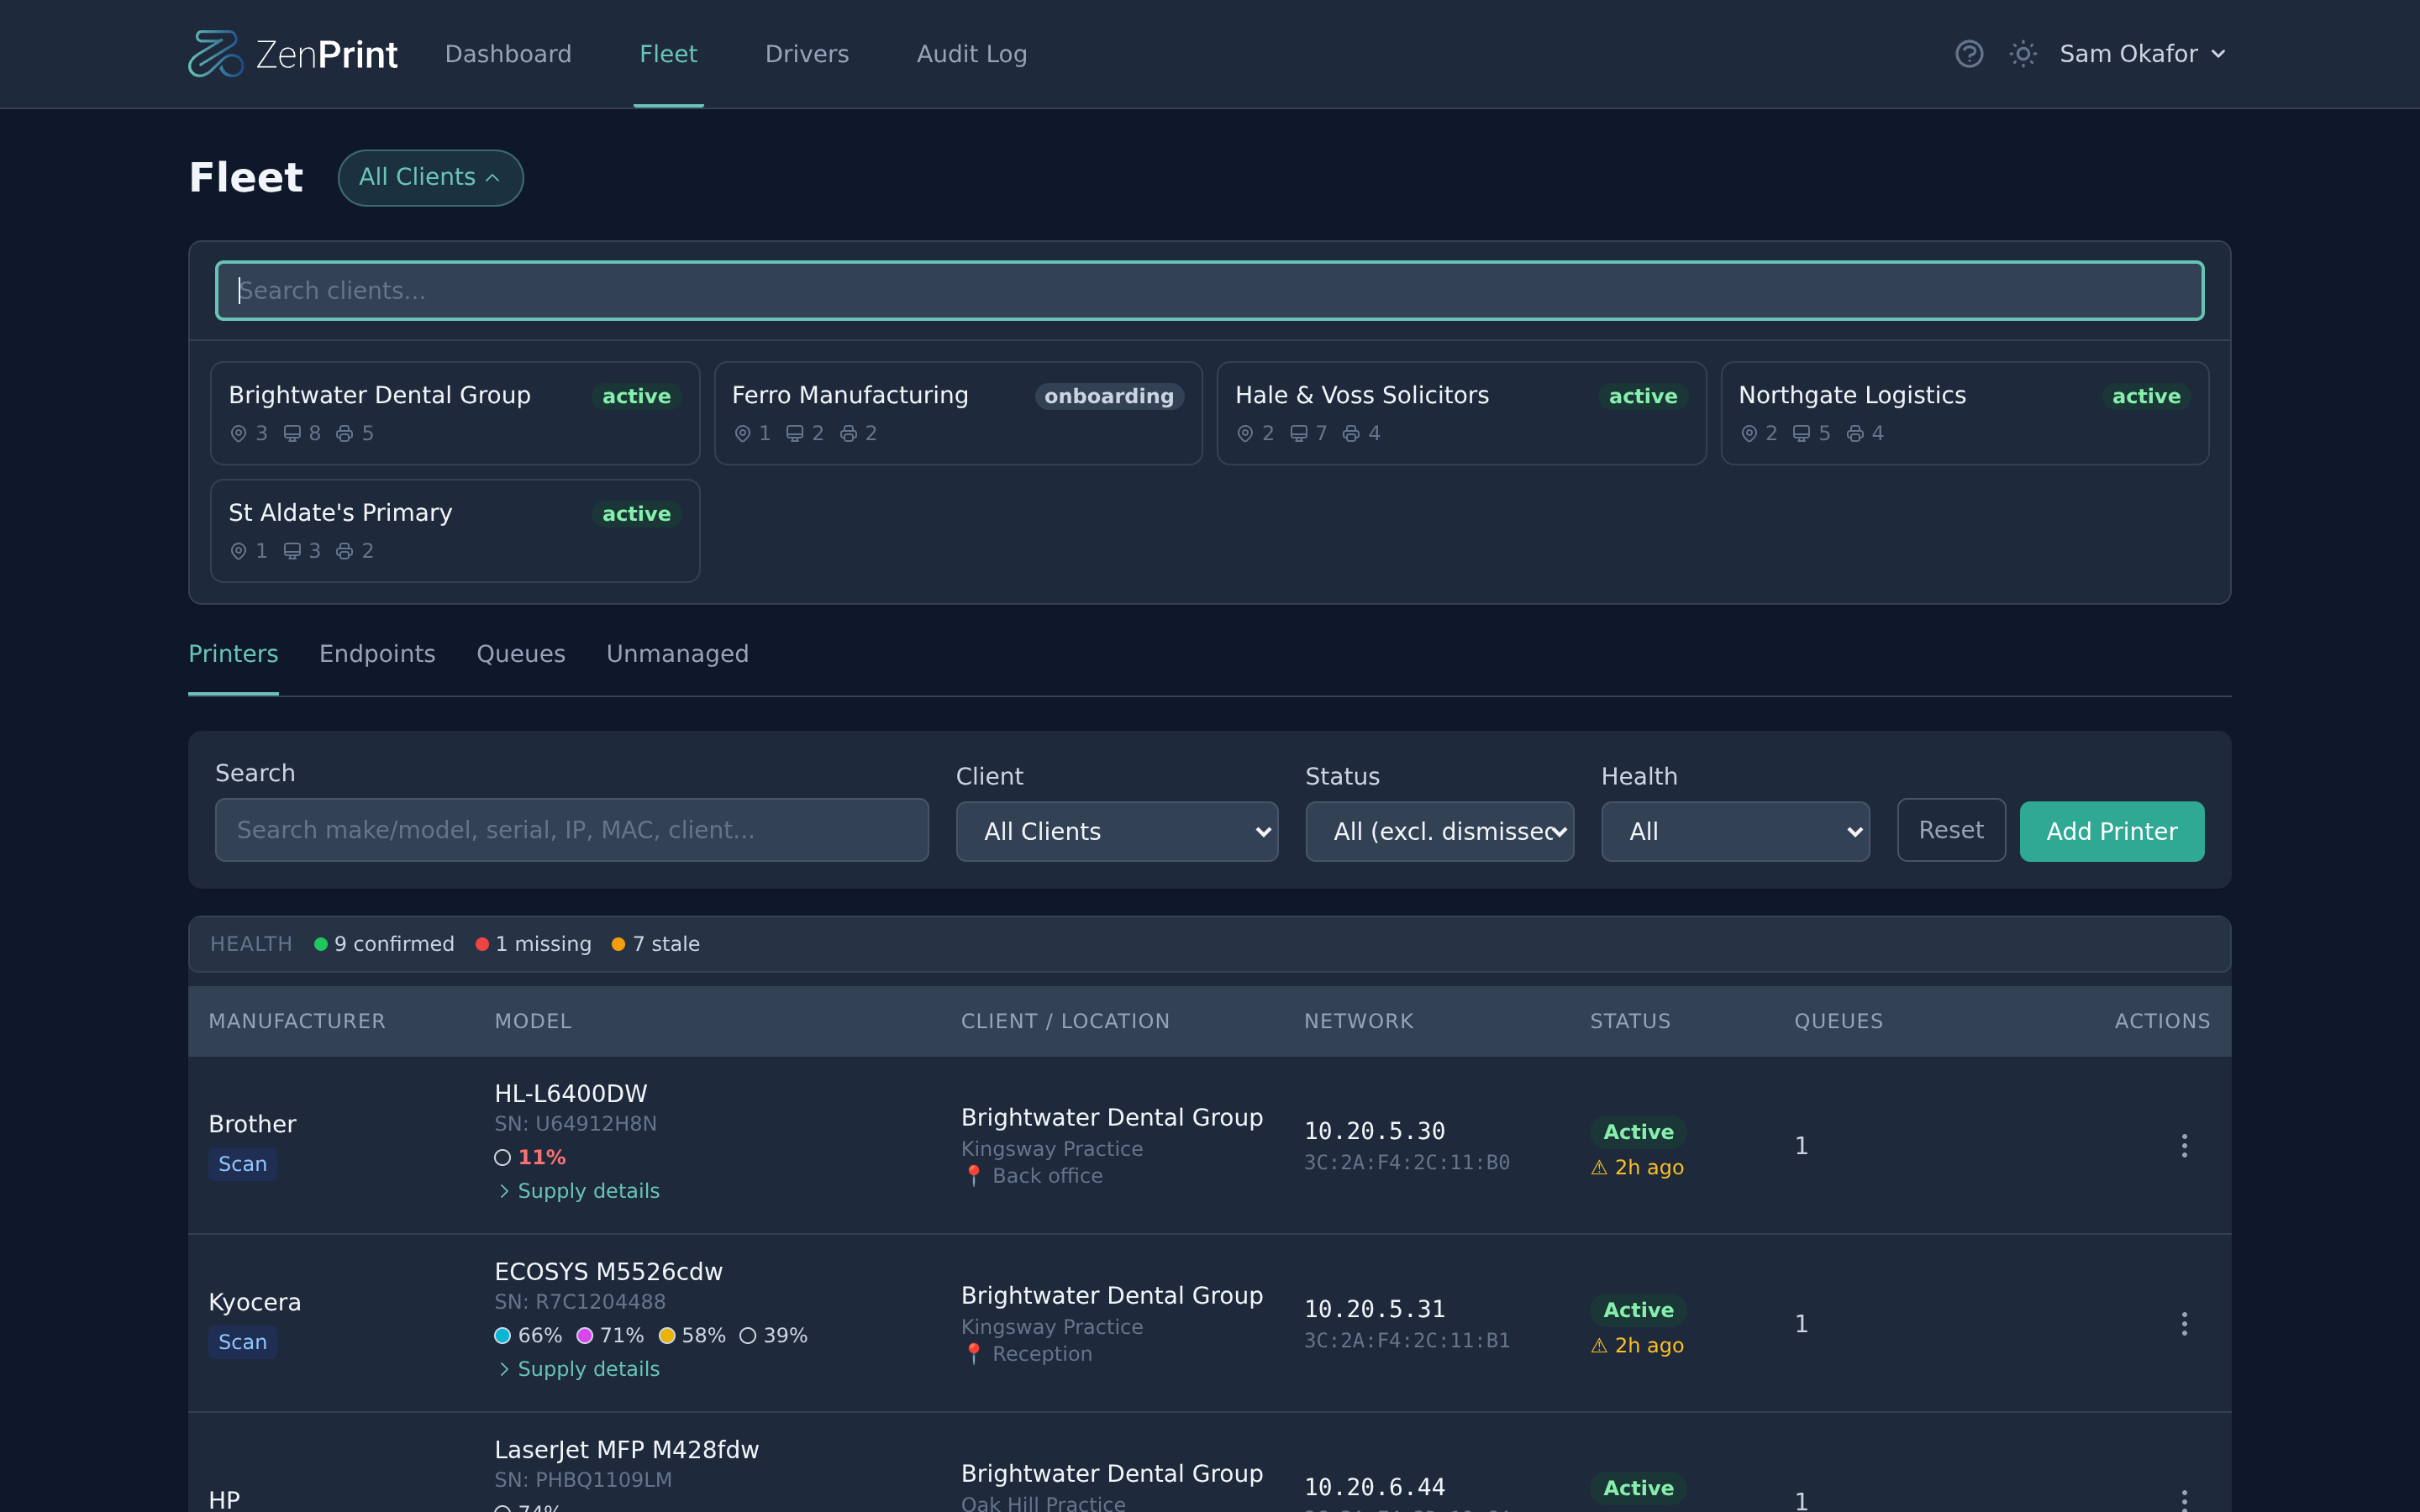Click monitor icon on Ferro Manufacturing card
Viewport: 2420px width, 1512px height.
[x=795, y=434]
